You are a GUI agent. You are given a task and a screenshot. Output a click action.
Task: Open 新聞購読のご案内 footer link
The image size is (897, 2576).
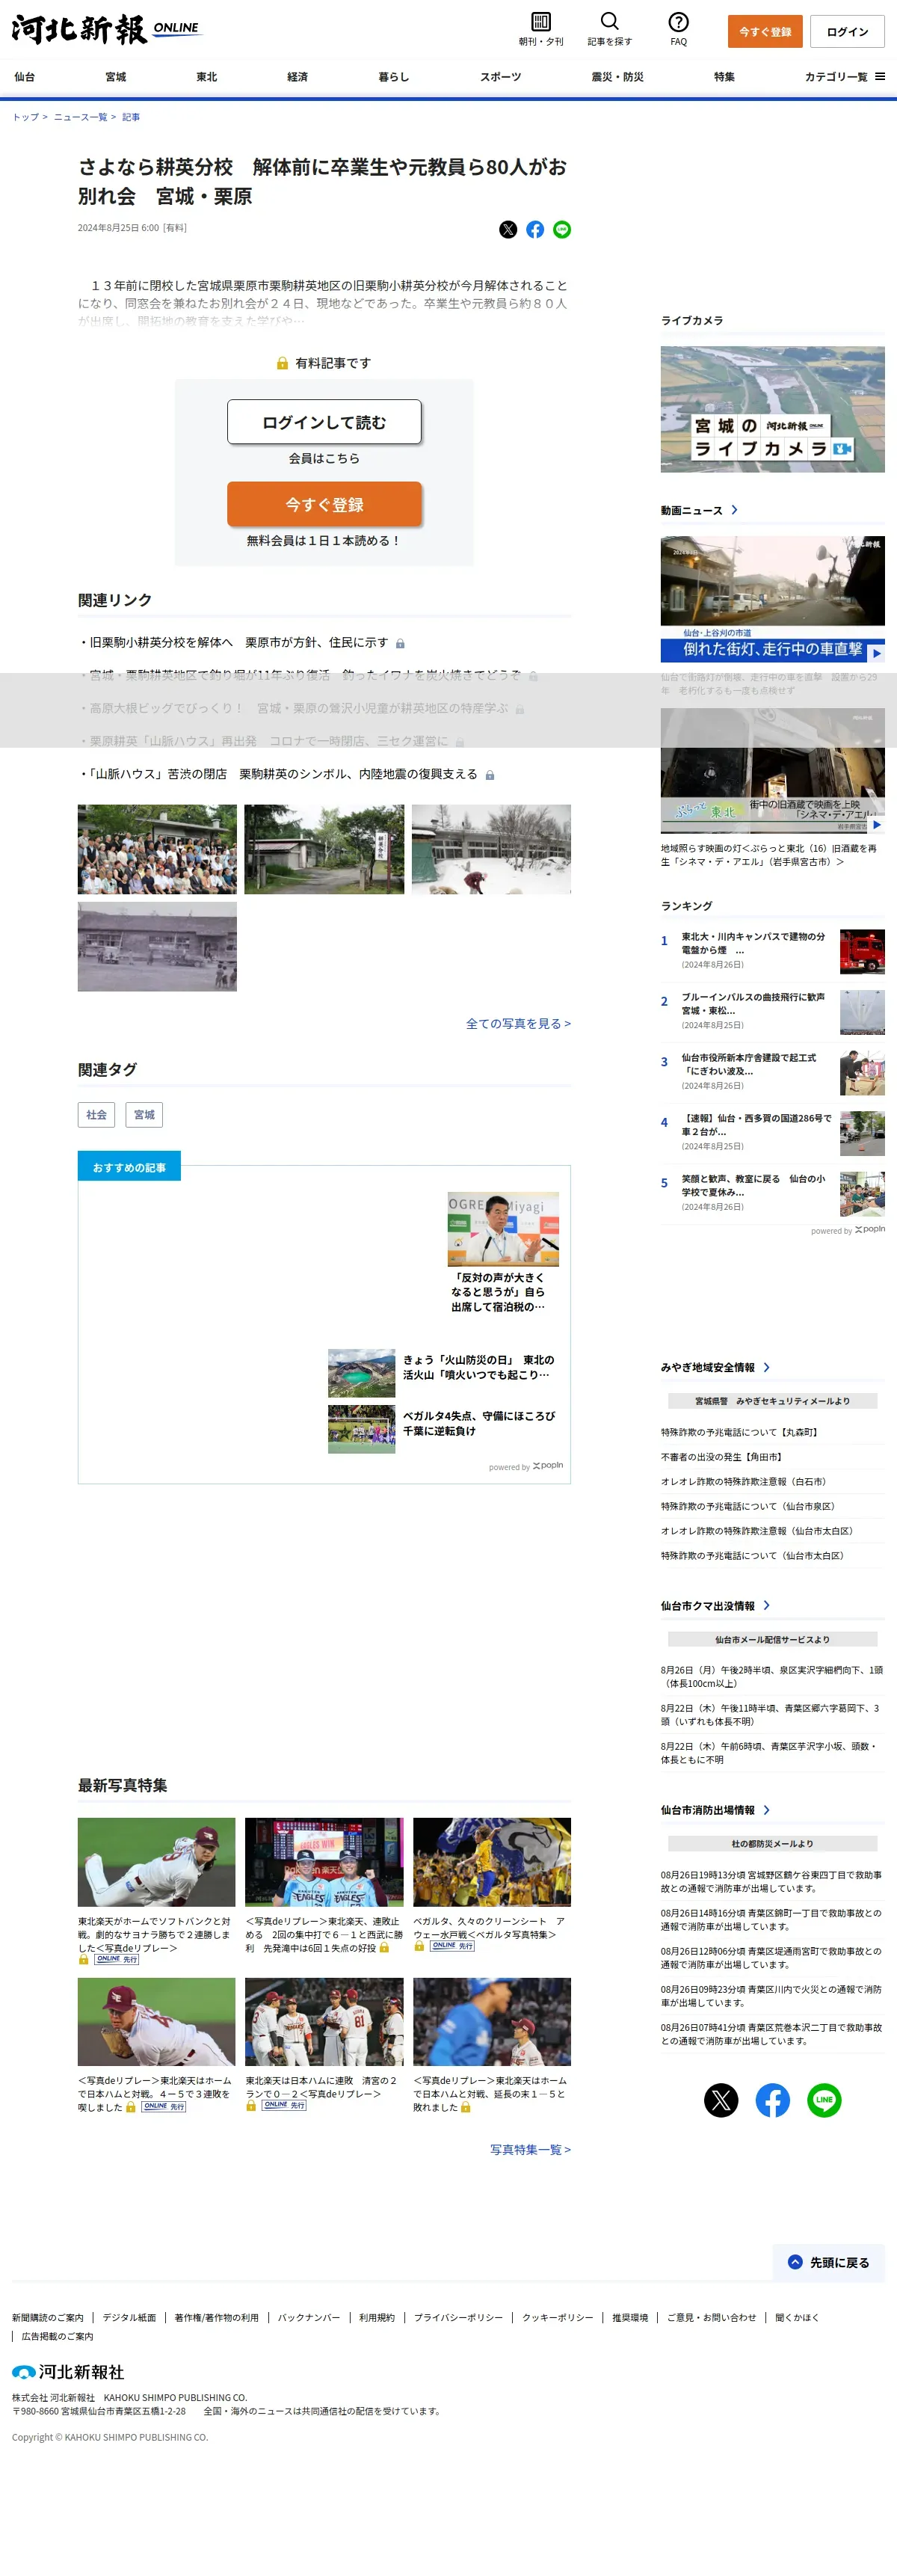coord(48,2318)
